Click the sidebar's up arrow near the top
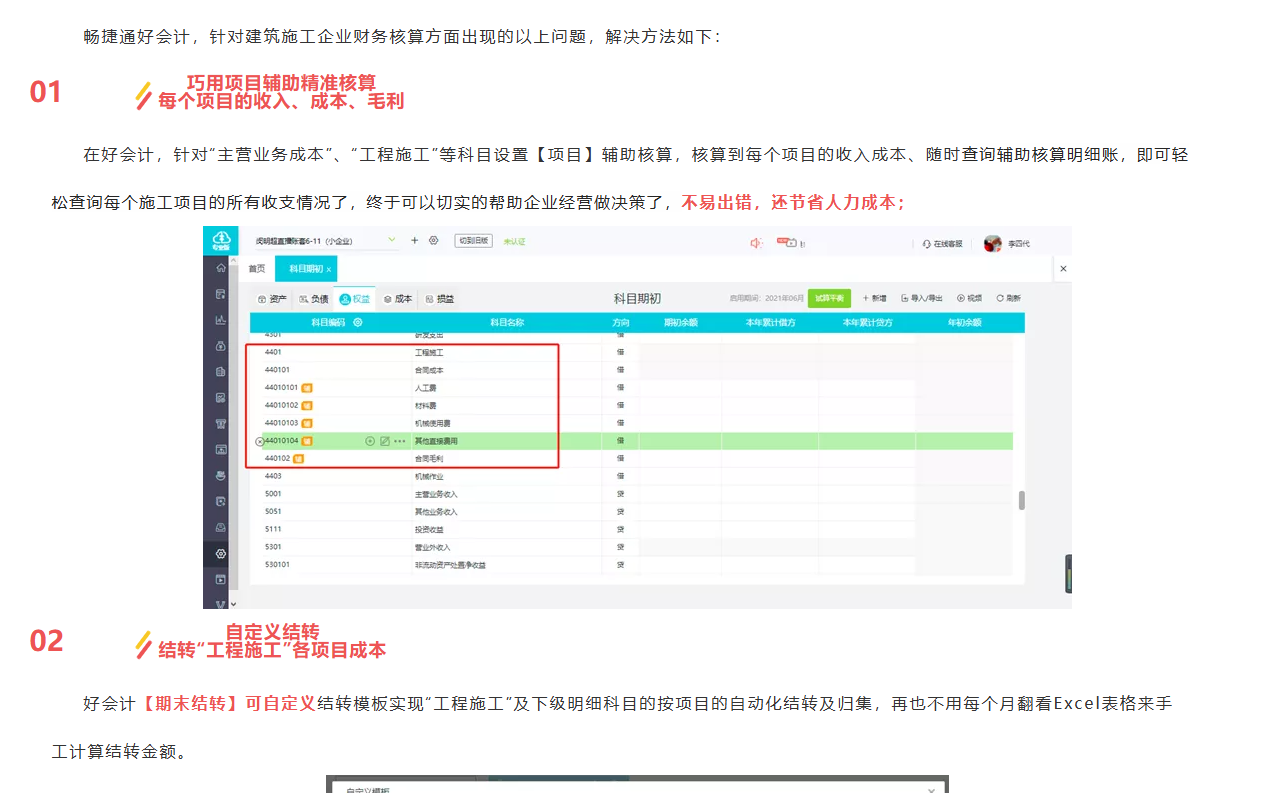The height and width of the screenshot is (793, 1279). pos(234,260)
